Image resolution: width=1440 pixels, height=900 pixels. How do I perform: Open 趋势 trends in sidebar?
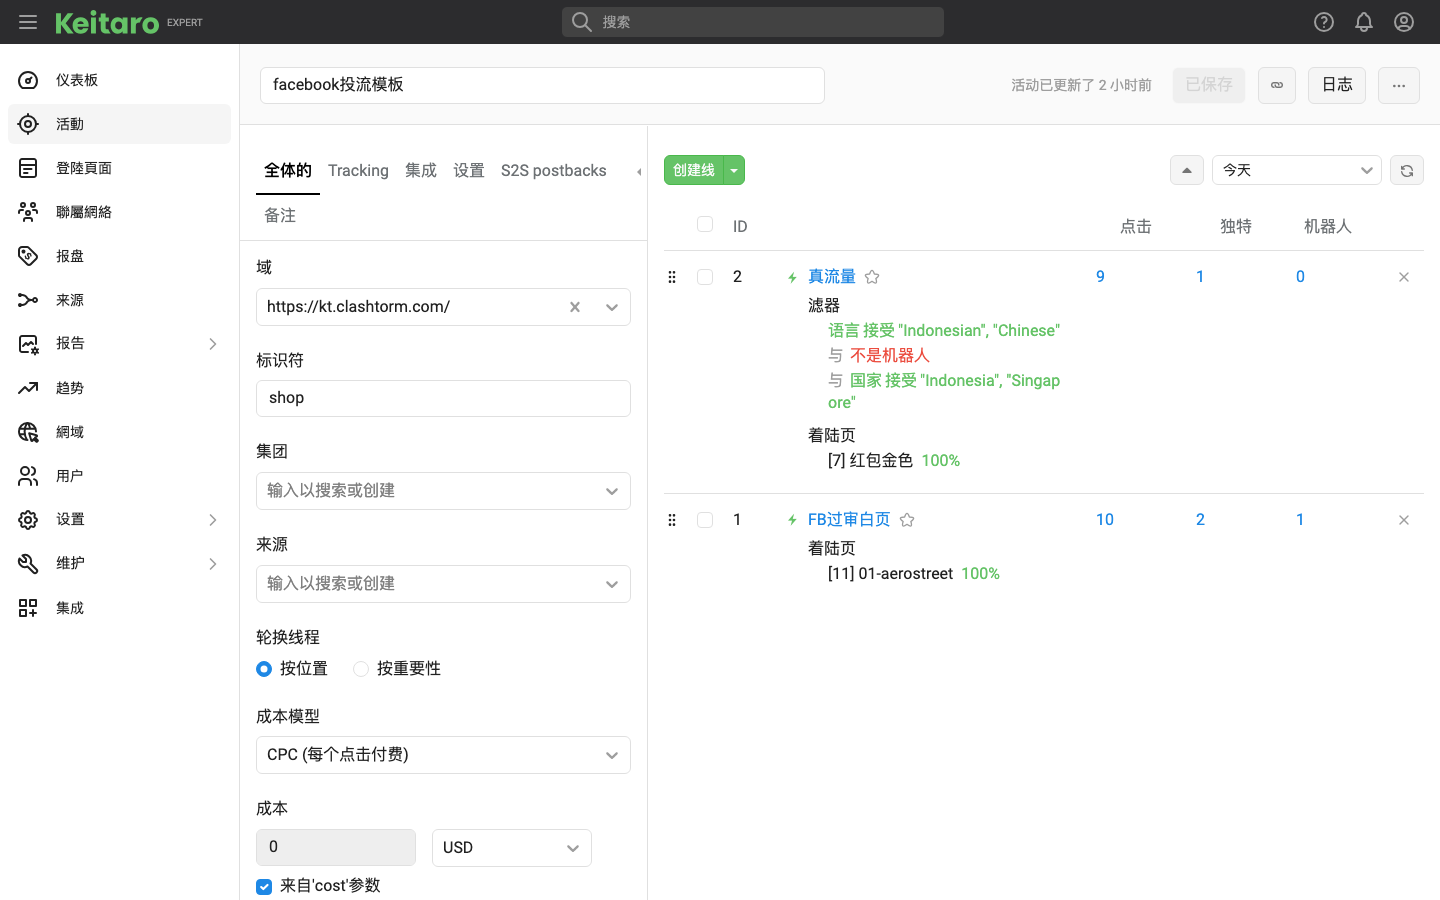(x=119, y=388)
